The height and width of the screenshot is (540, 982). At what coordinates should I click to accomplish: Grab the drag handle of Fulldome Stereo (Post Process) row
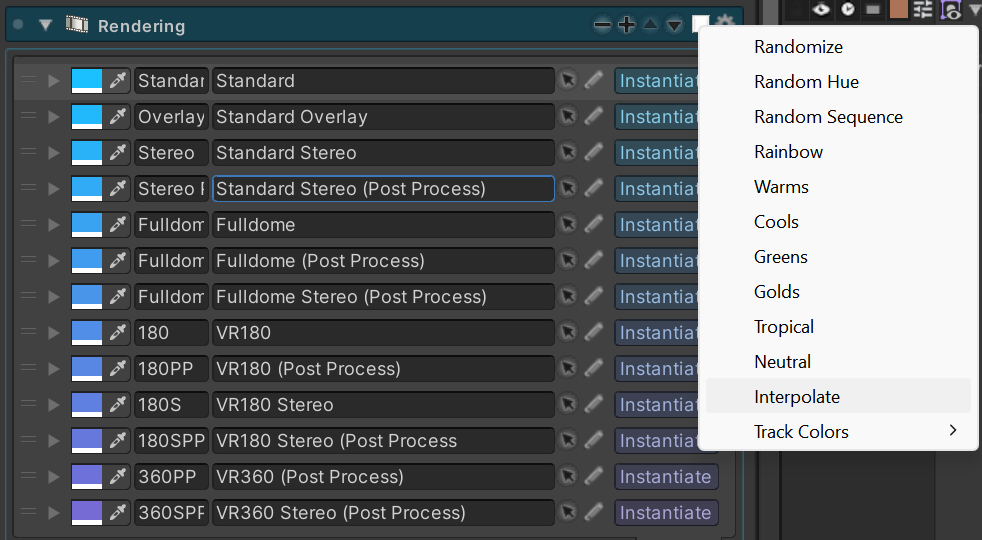point(28,297)
